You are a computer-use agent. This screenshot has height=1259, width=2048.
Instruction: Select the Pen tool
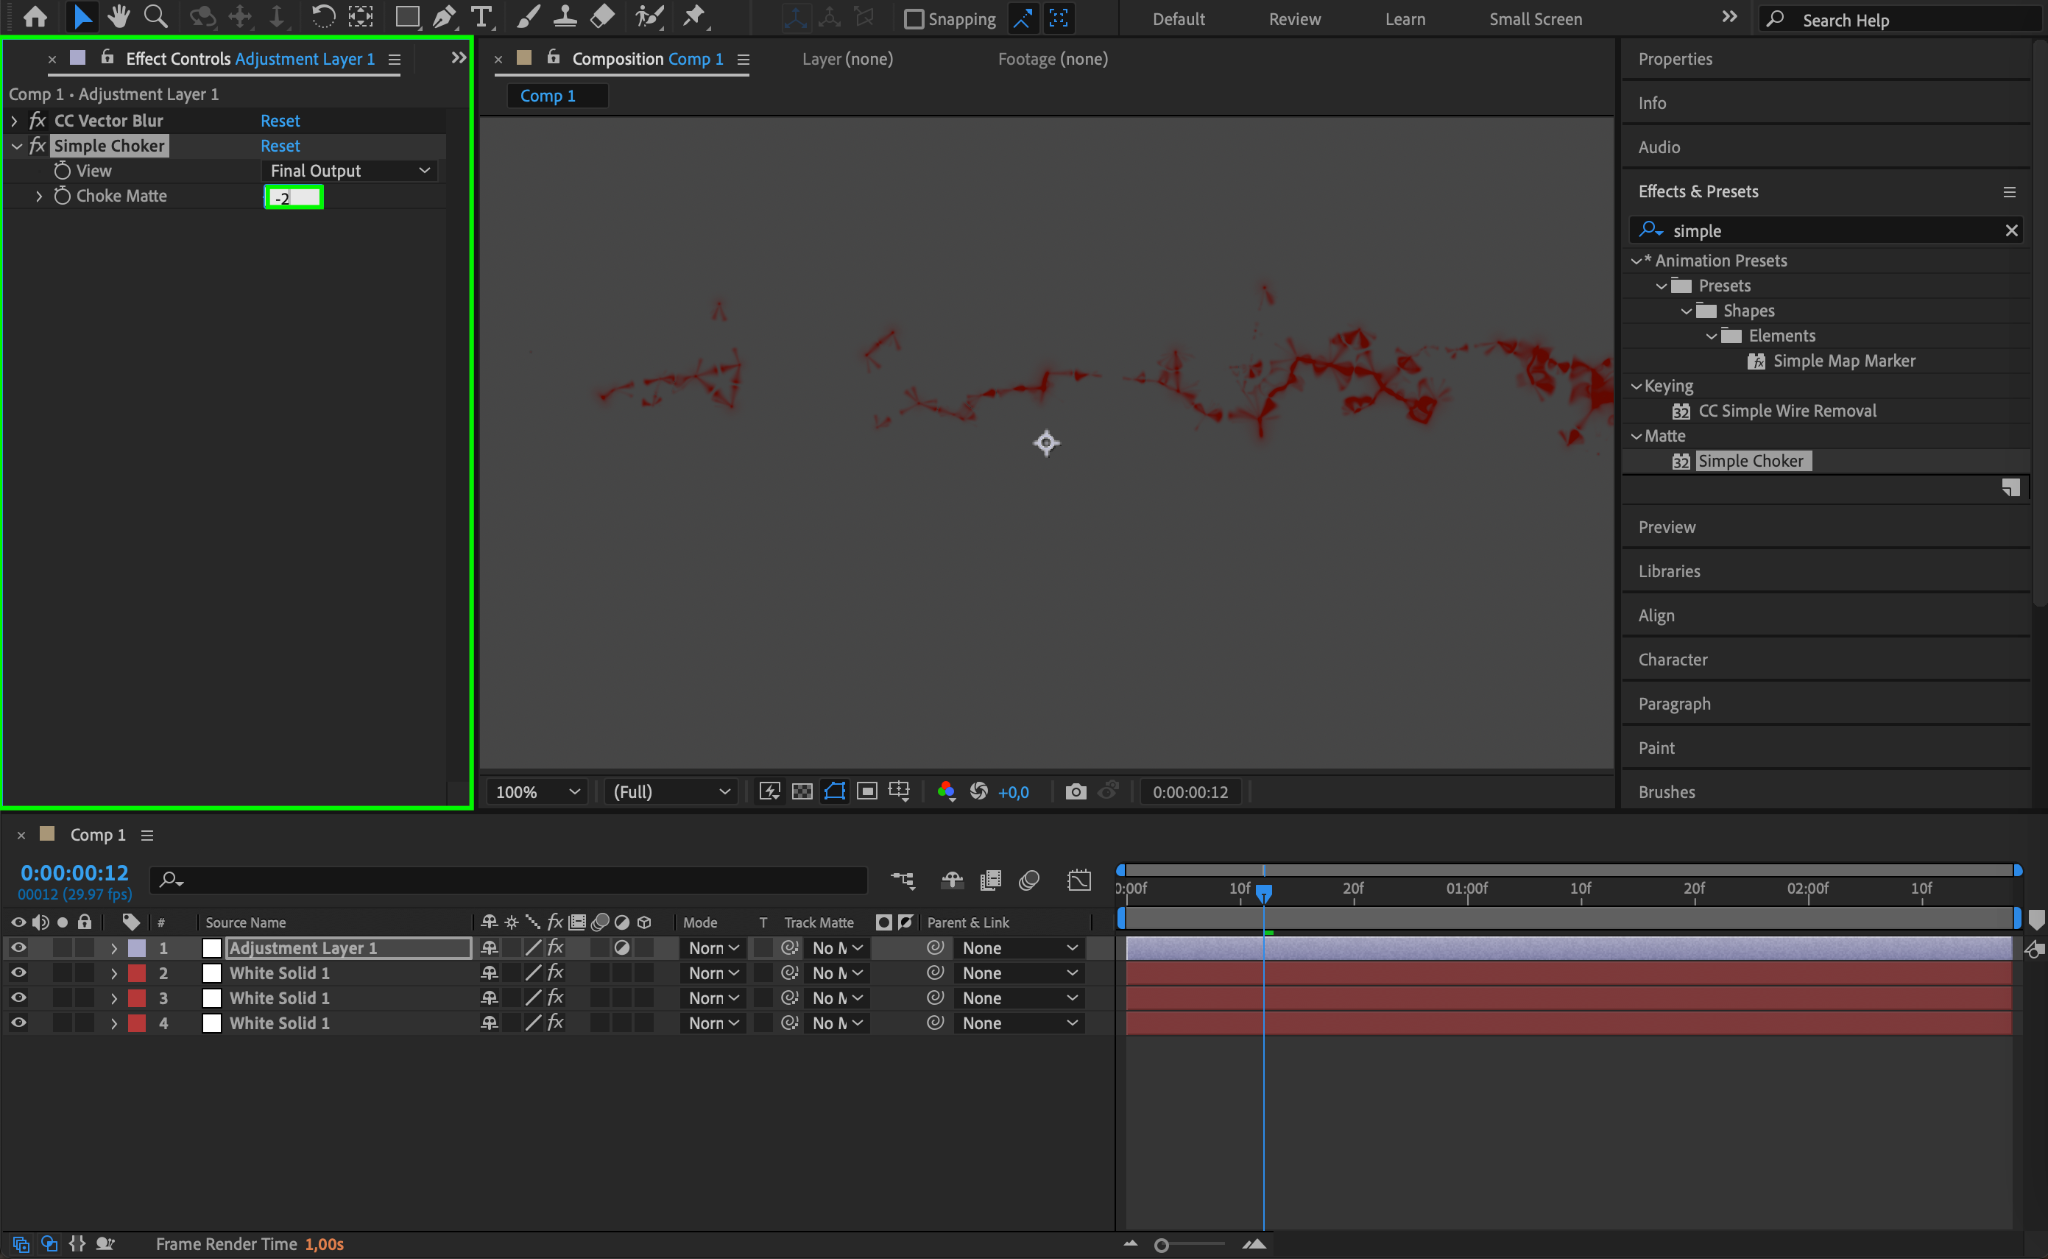point(444,17)
